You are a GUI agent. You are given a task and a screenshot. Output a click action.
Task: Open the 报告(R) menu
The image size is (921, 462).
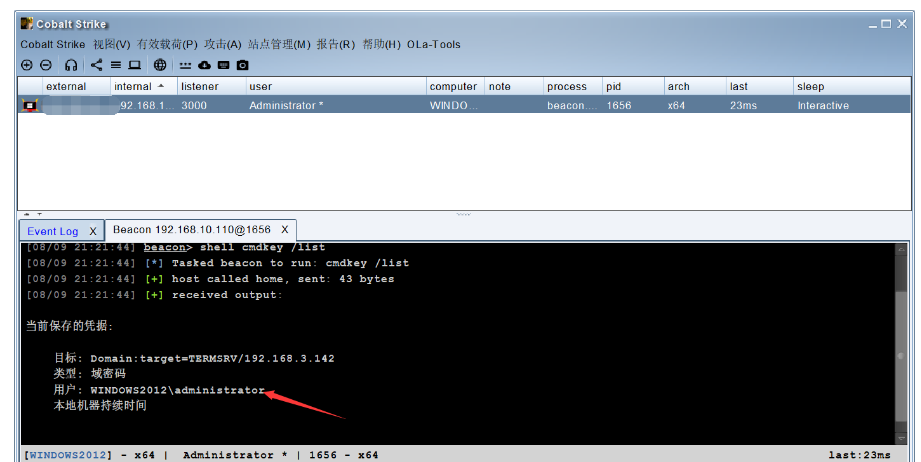pos(335,45)
